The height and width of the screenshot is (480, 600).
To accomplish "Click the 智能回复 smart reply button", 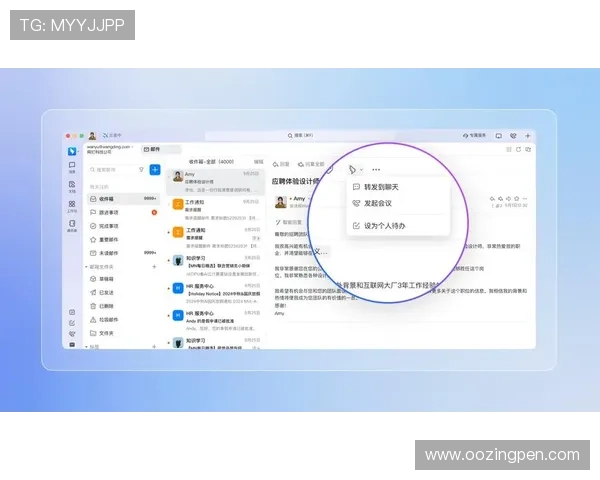I will [289, 222].
